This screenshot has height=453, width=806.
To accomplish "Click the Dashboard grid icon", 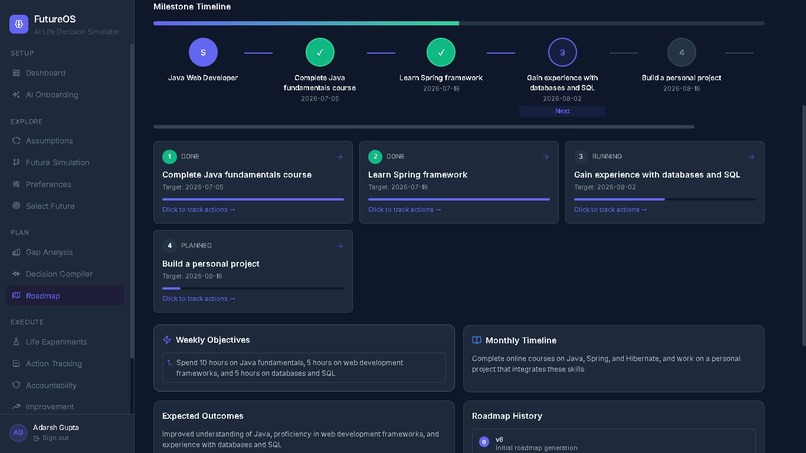I will click(16, 73).
